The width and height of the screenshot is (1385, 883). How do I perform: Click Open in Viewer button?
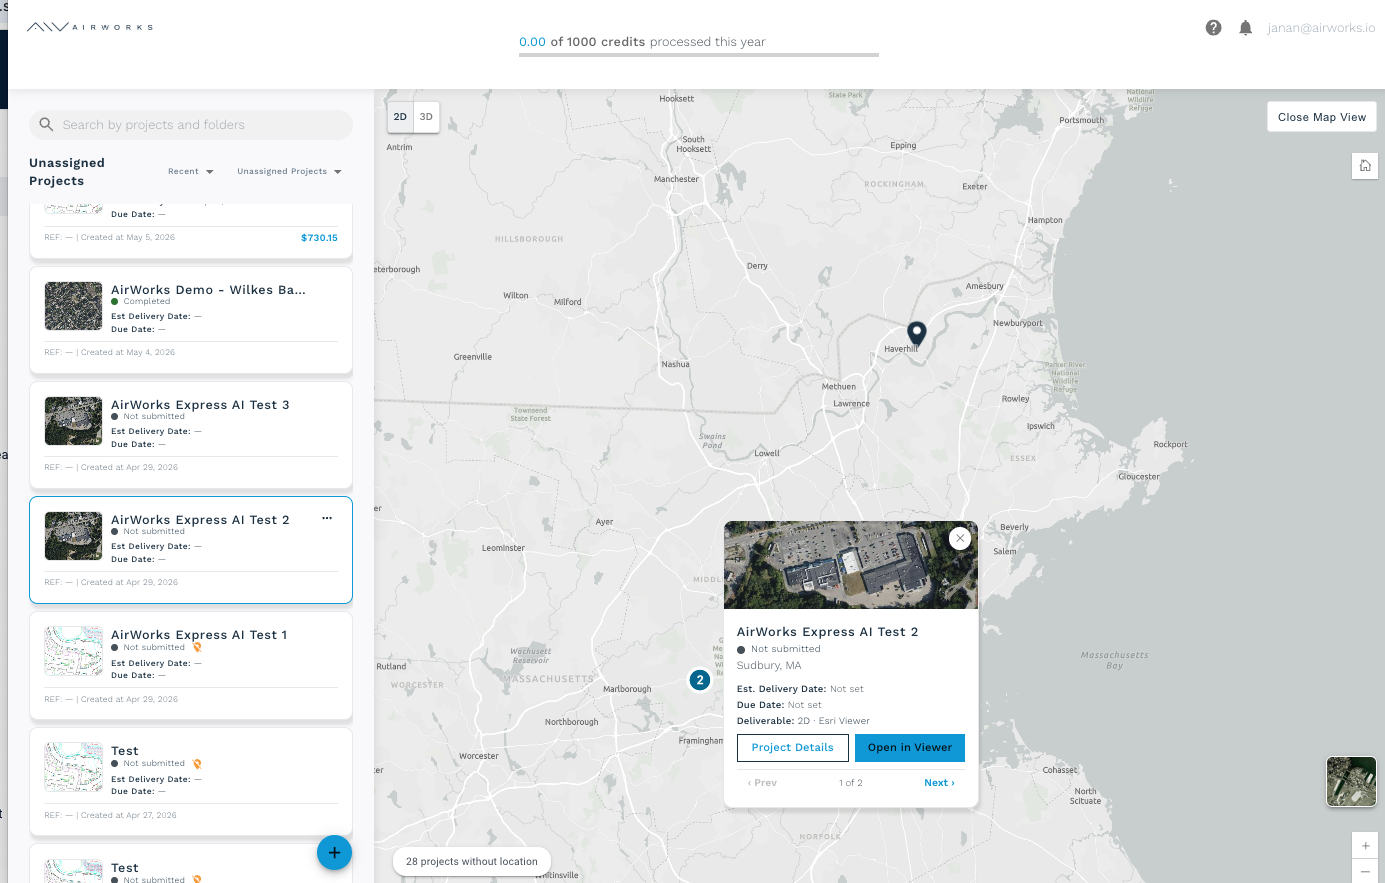(x=910, y=748)
